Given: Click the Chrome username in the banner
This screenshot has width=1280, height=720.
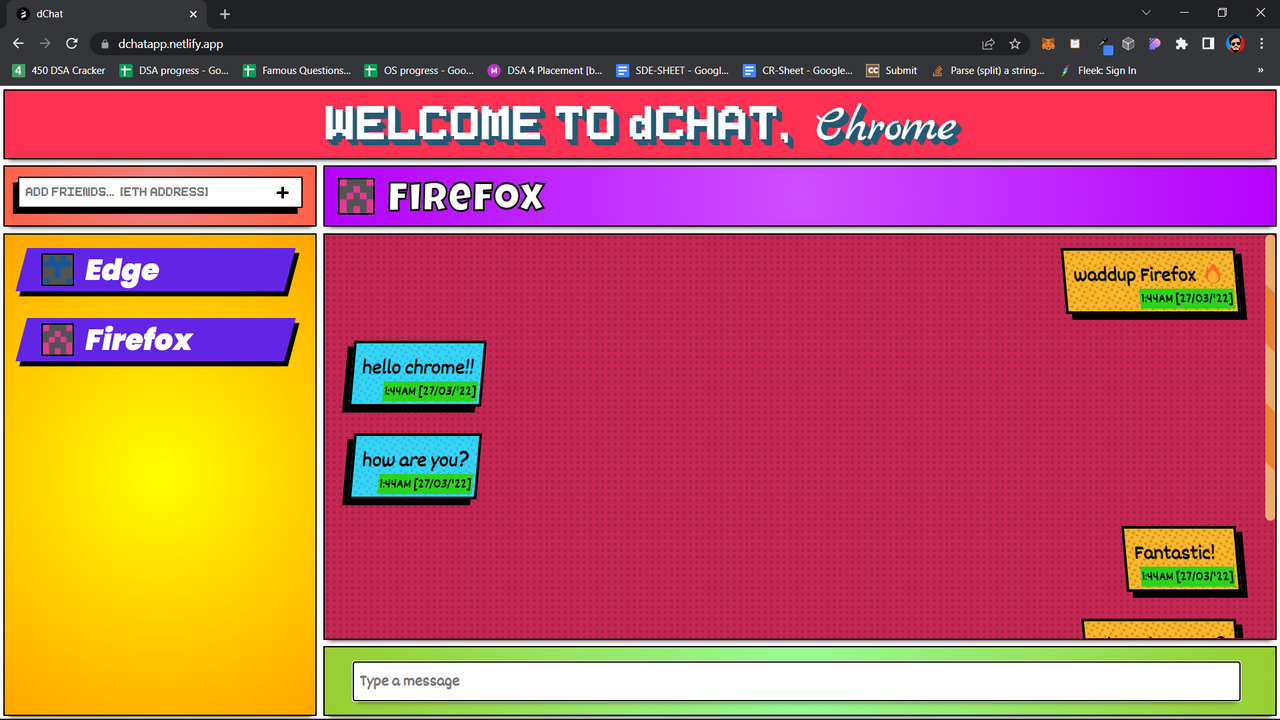Looking at the screenshot, I should click(x=886, y=125).
